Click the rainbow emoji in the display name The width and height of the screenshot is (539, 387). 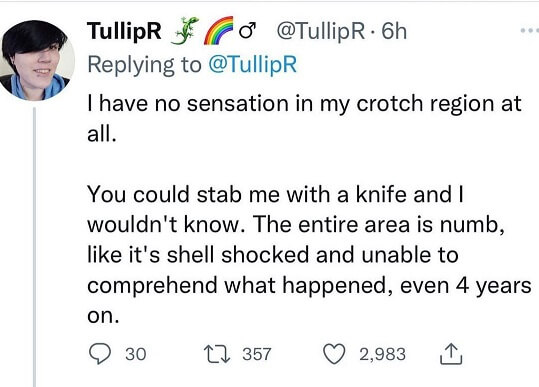[x=219, y=31]
